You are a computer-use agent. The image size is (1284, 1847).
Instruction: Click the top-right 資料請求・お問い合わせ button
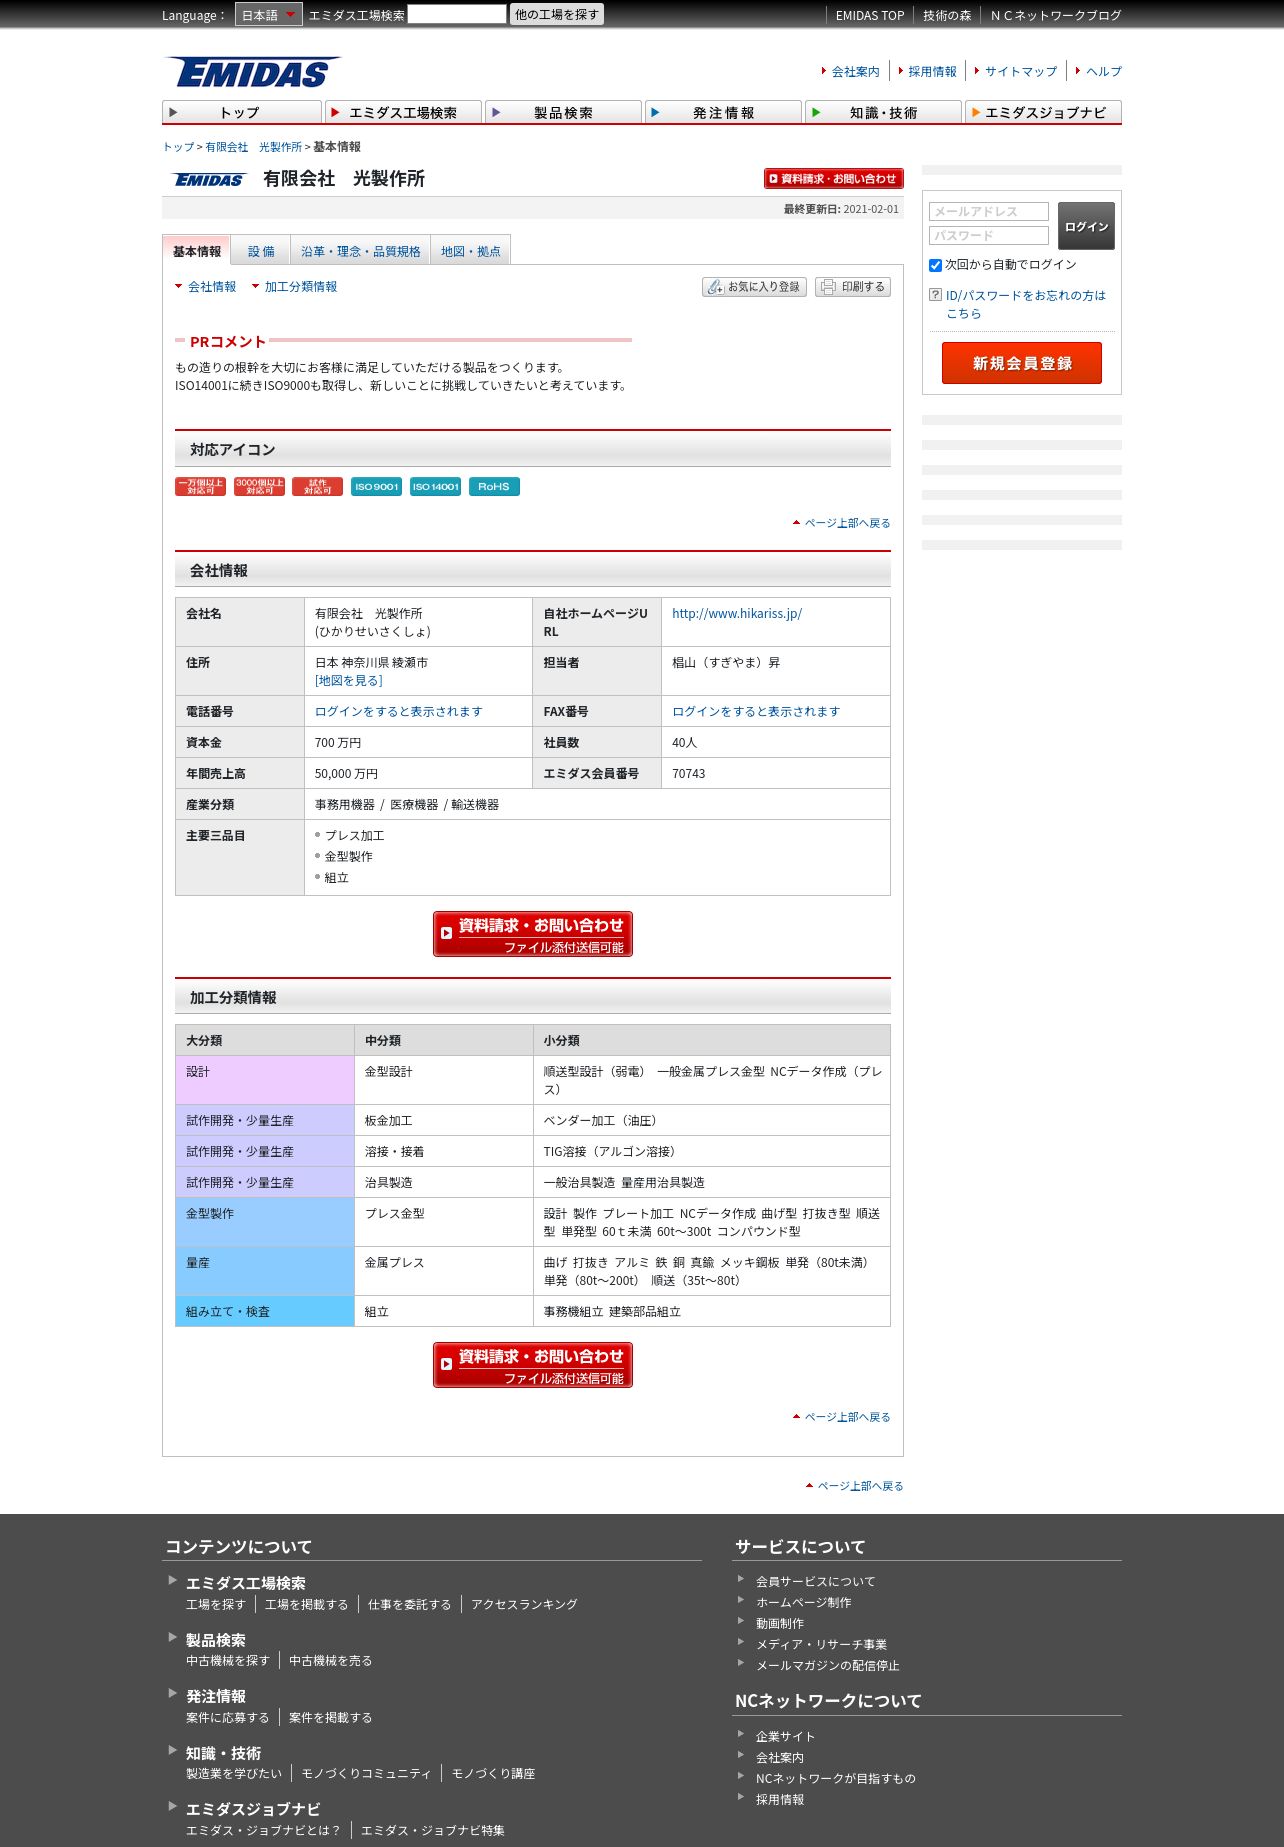[834, 178]
